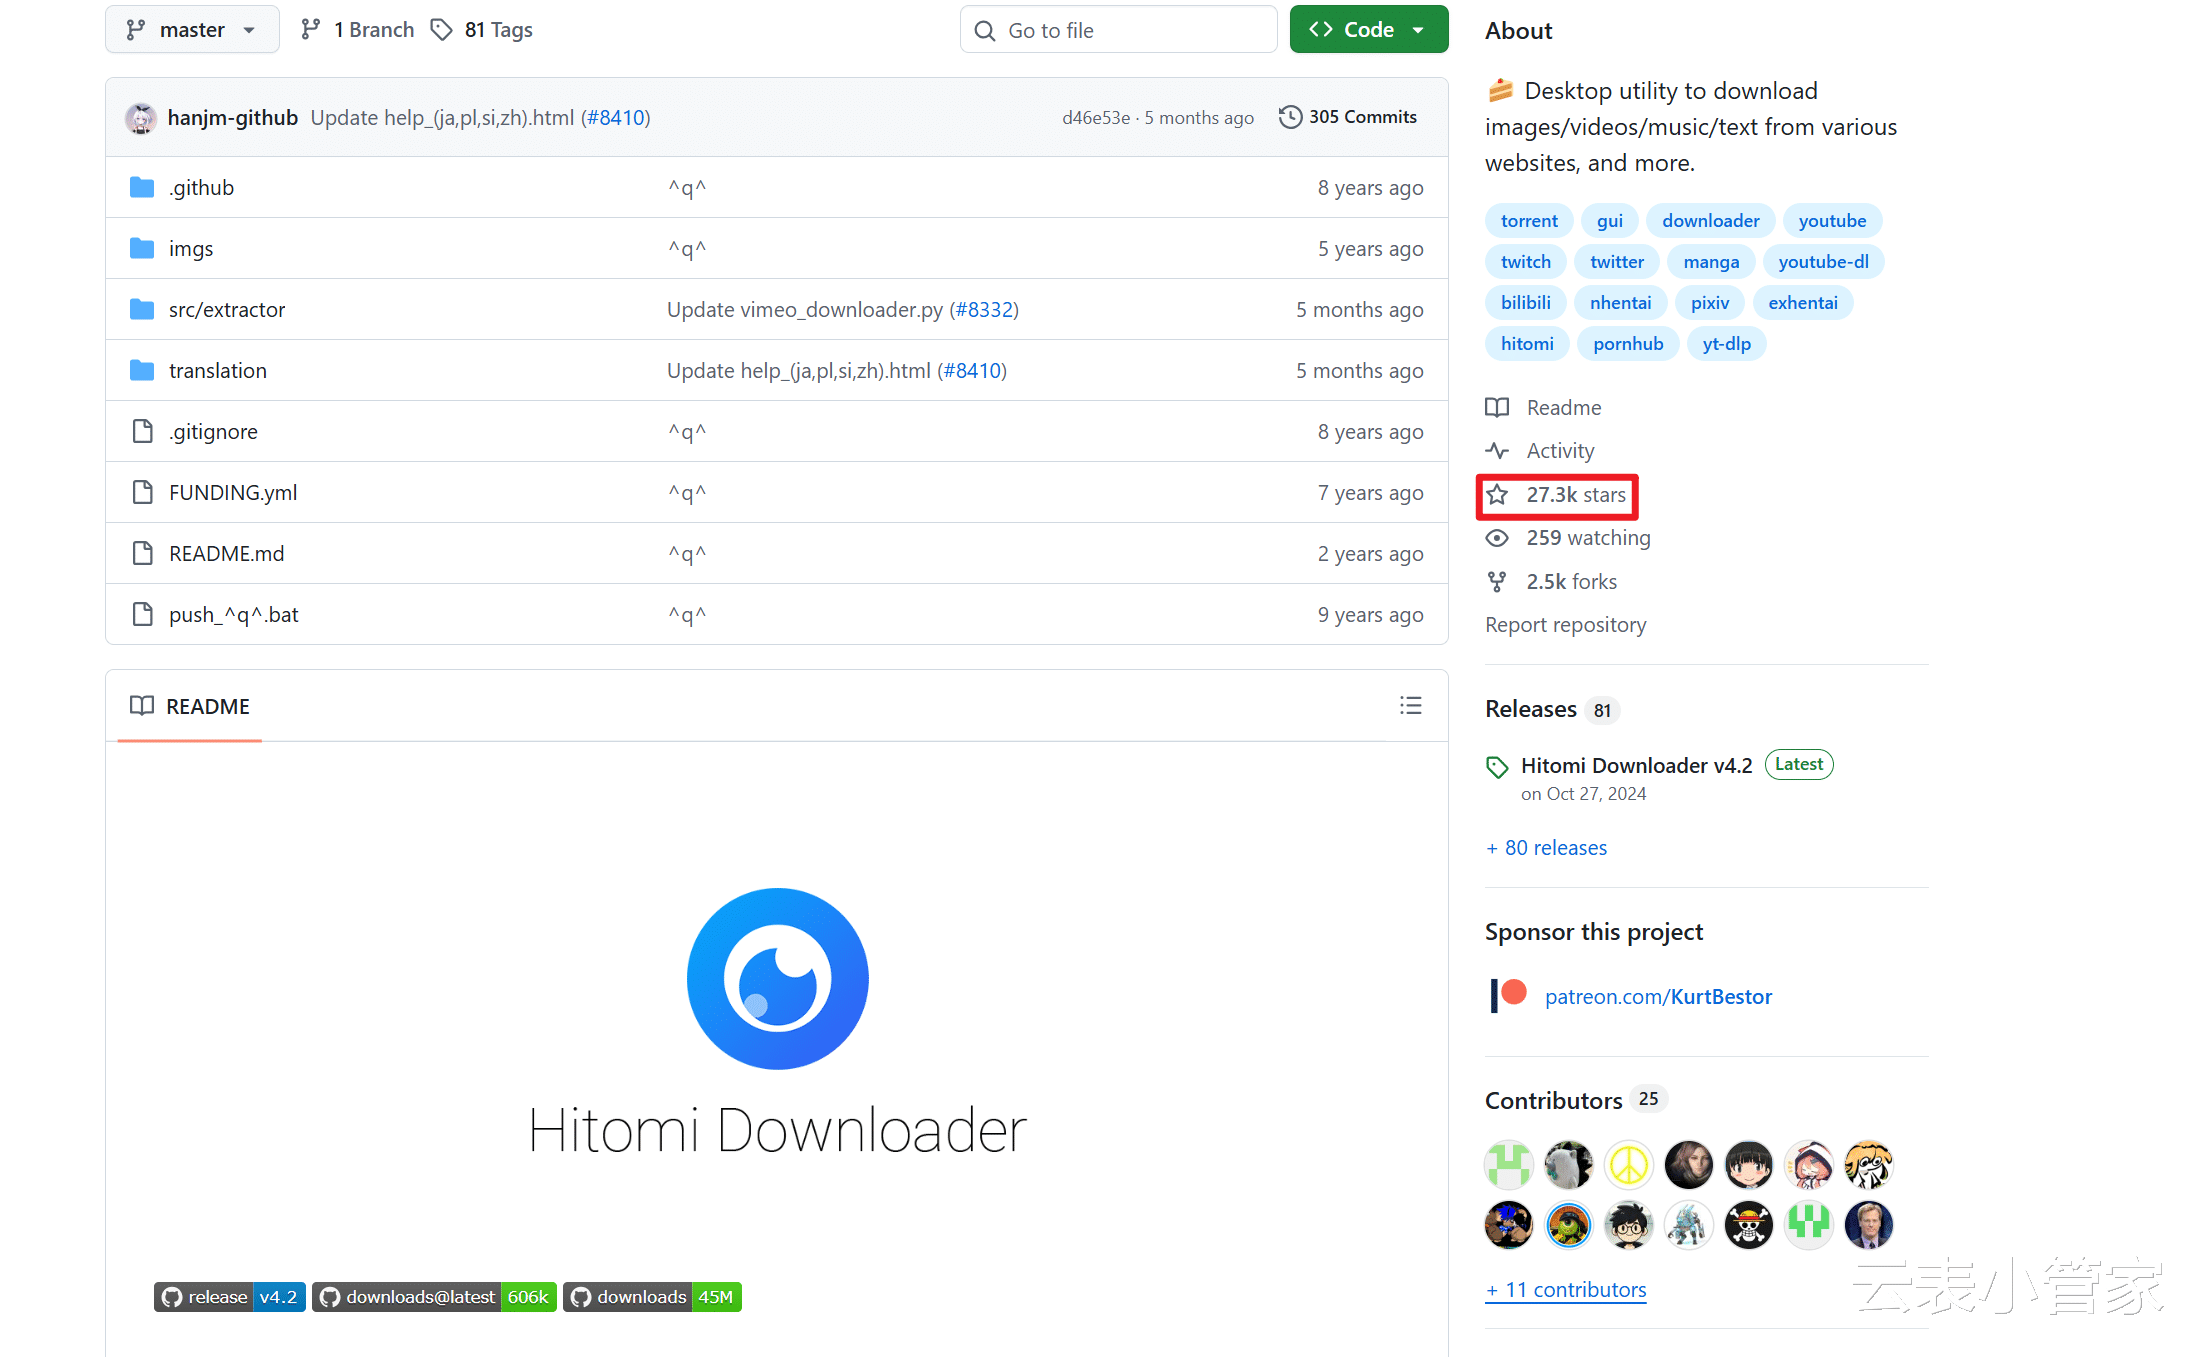Click the Activity pulse icon
This screenshot has width=2197, height=1357.
pyautogui.click(x=1497, y=451)
